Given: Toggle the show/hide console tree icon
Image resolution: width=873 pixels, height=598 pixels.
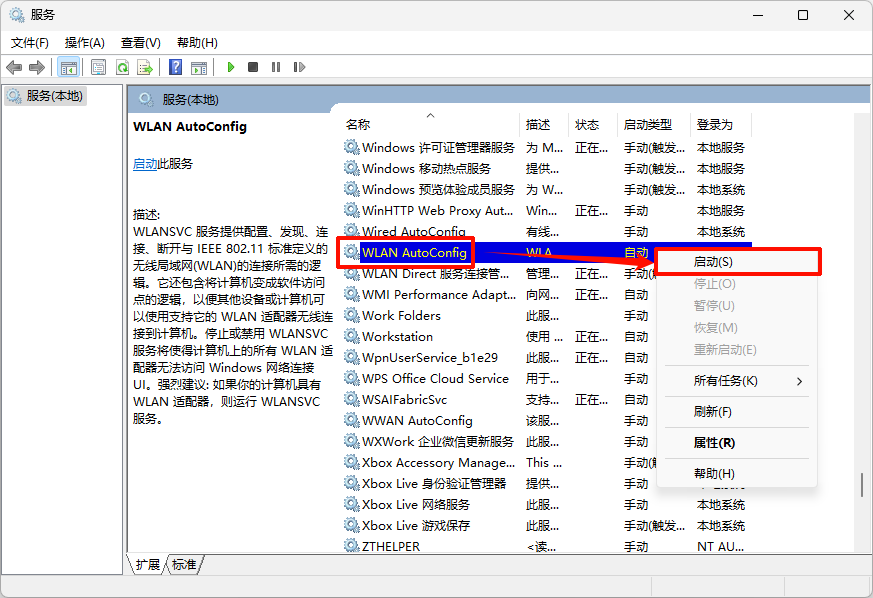Looking at the screenshot, I should coord(68,67).
